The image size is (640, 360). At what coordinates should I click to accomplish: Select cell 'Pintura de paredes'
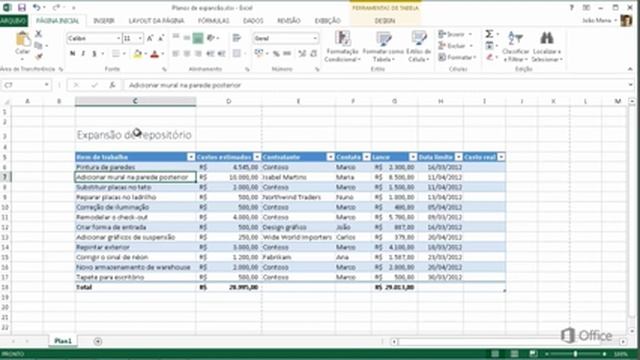click(x=135, y=167)
